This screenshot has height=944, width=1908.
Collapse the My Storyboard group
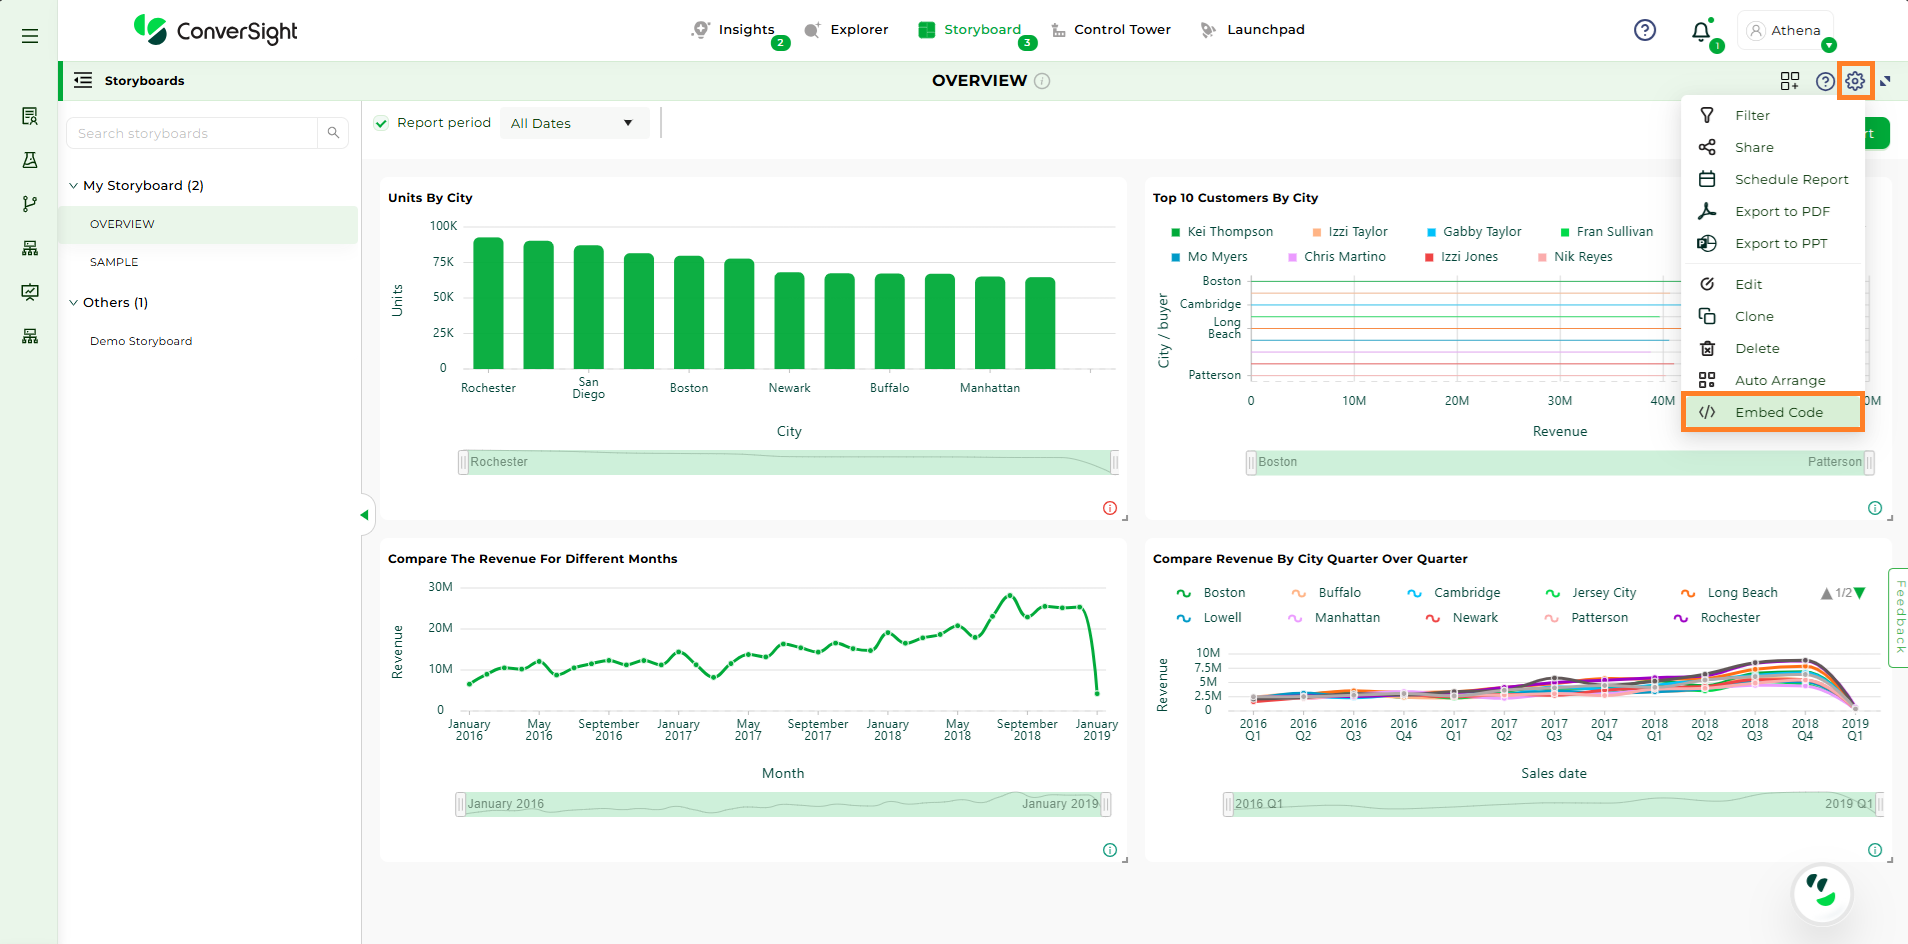pyautogui.click(x=73, y=186)
